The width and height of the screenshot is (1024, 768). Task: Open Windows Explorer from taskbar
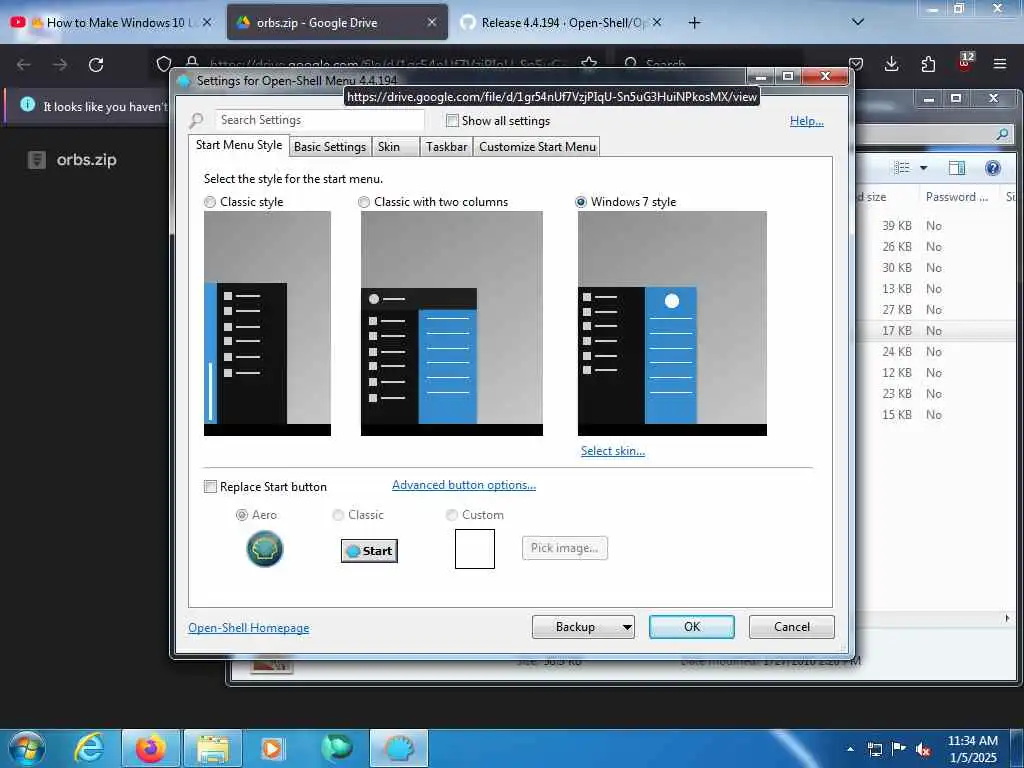click(214, 748)
